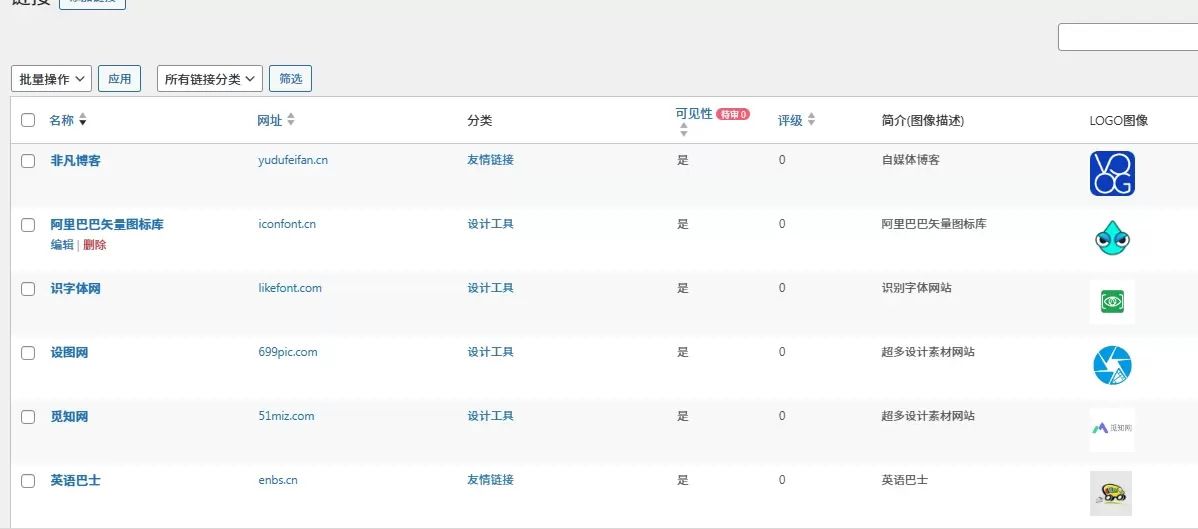Click the 觅知网 logo image
This screenshot has width=1198, height=529.
pos(1112,430)
